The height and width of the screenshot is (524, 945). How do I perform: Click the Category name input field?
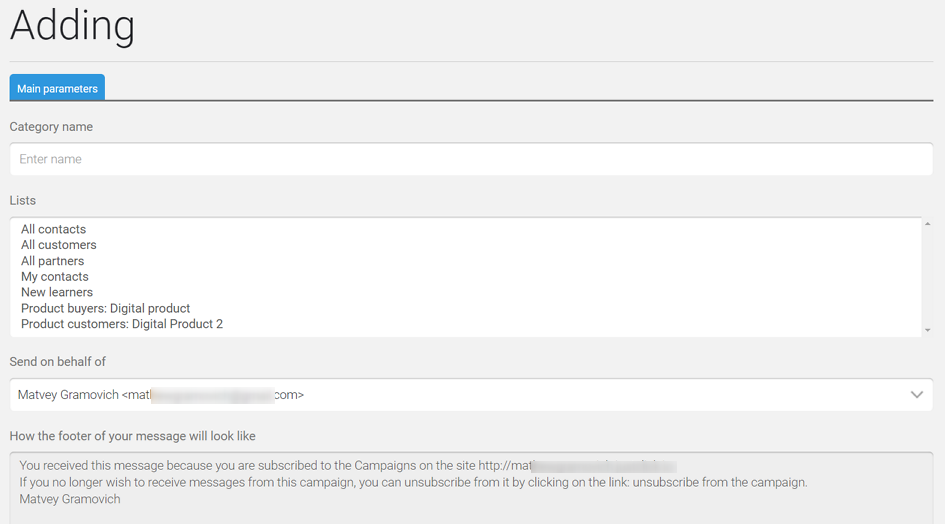click(471, 159)
